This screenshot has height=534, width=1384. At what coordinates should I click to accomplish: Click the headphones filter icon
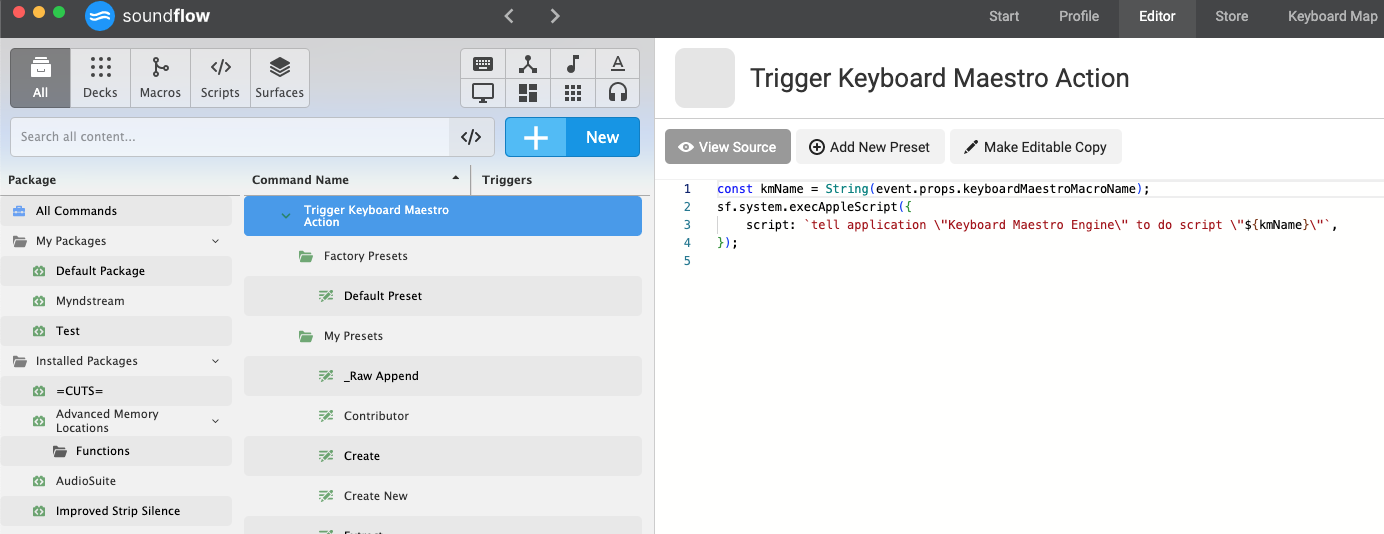click(x=618, y=93)
